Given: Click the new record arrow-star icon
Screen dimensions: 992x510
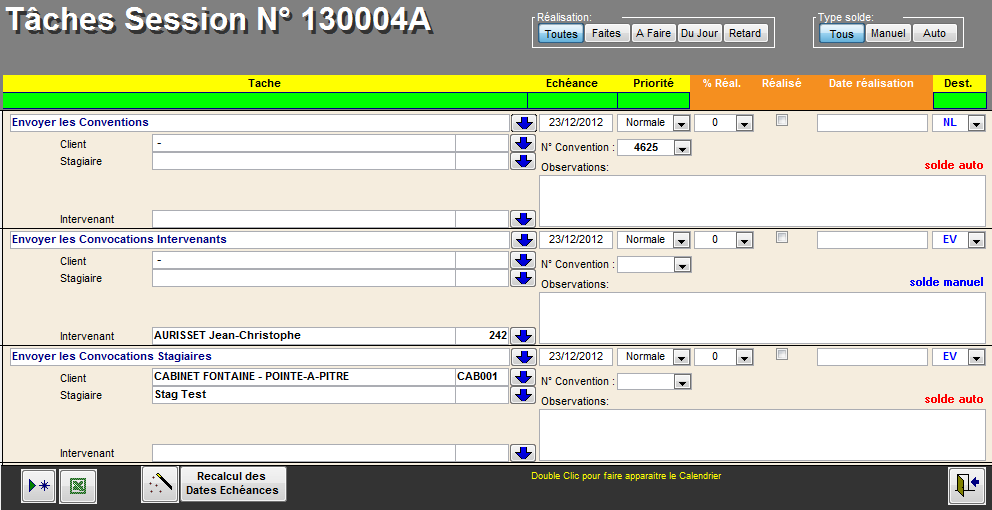Looking at the screenshot, I should (x=38, y=486).
